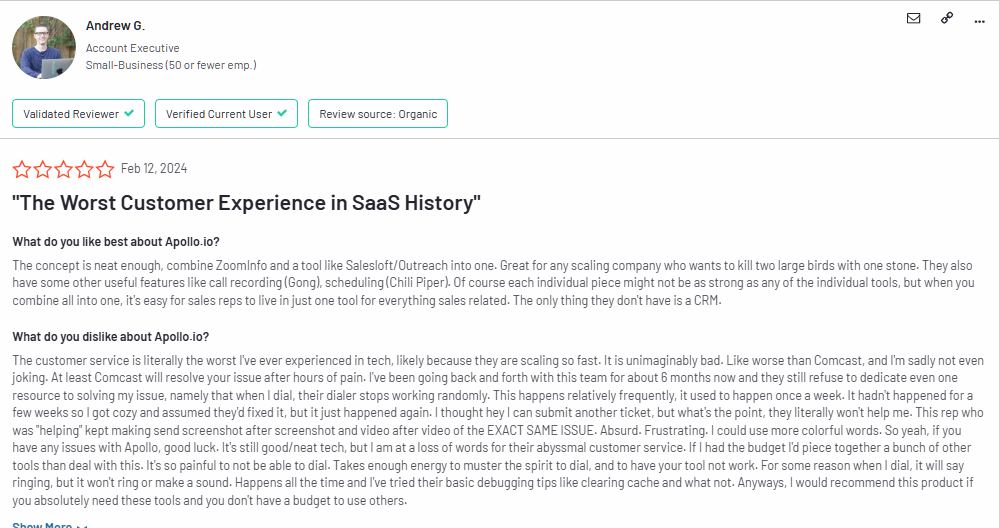The width and height of the screenshot is (999, 528).
Task: Click the 'What do you like best' heading
Action: pos(116,242)
